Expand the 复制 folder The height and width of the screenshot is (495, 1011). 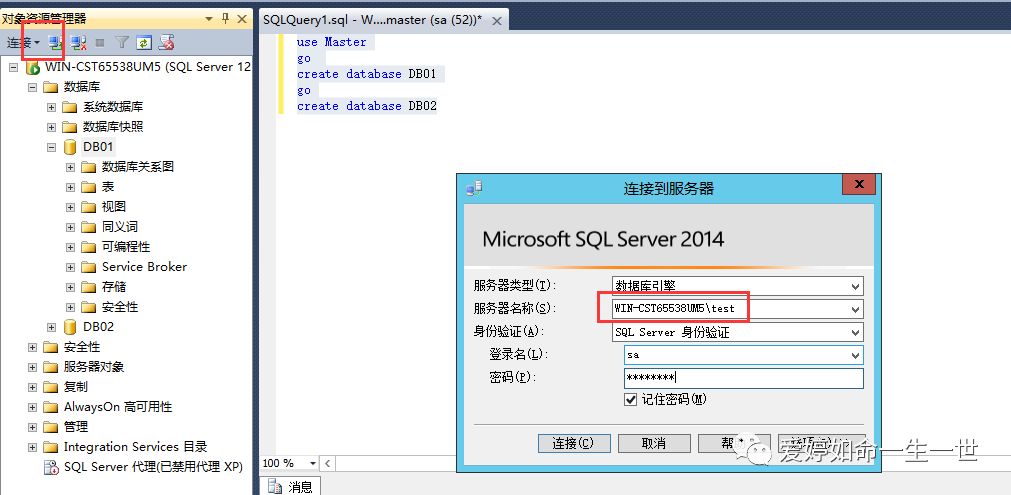pos(32,387)
